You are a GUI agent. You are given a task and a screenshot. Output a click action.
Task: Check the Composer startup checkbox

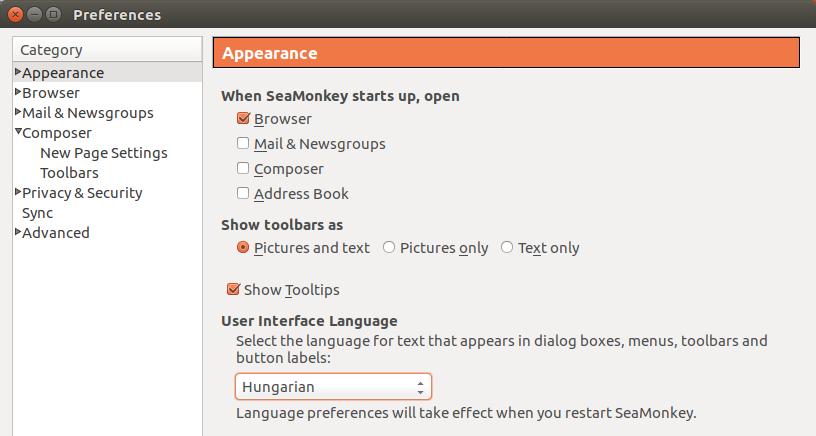coord(243,168)
